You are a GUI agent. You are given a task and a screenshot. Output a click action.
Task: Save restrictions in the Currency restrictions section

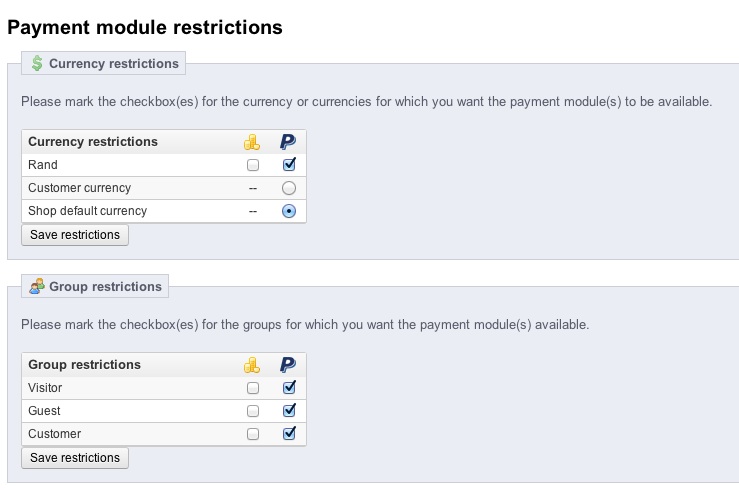coord(75,235)
